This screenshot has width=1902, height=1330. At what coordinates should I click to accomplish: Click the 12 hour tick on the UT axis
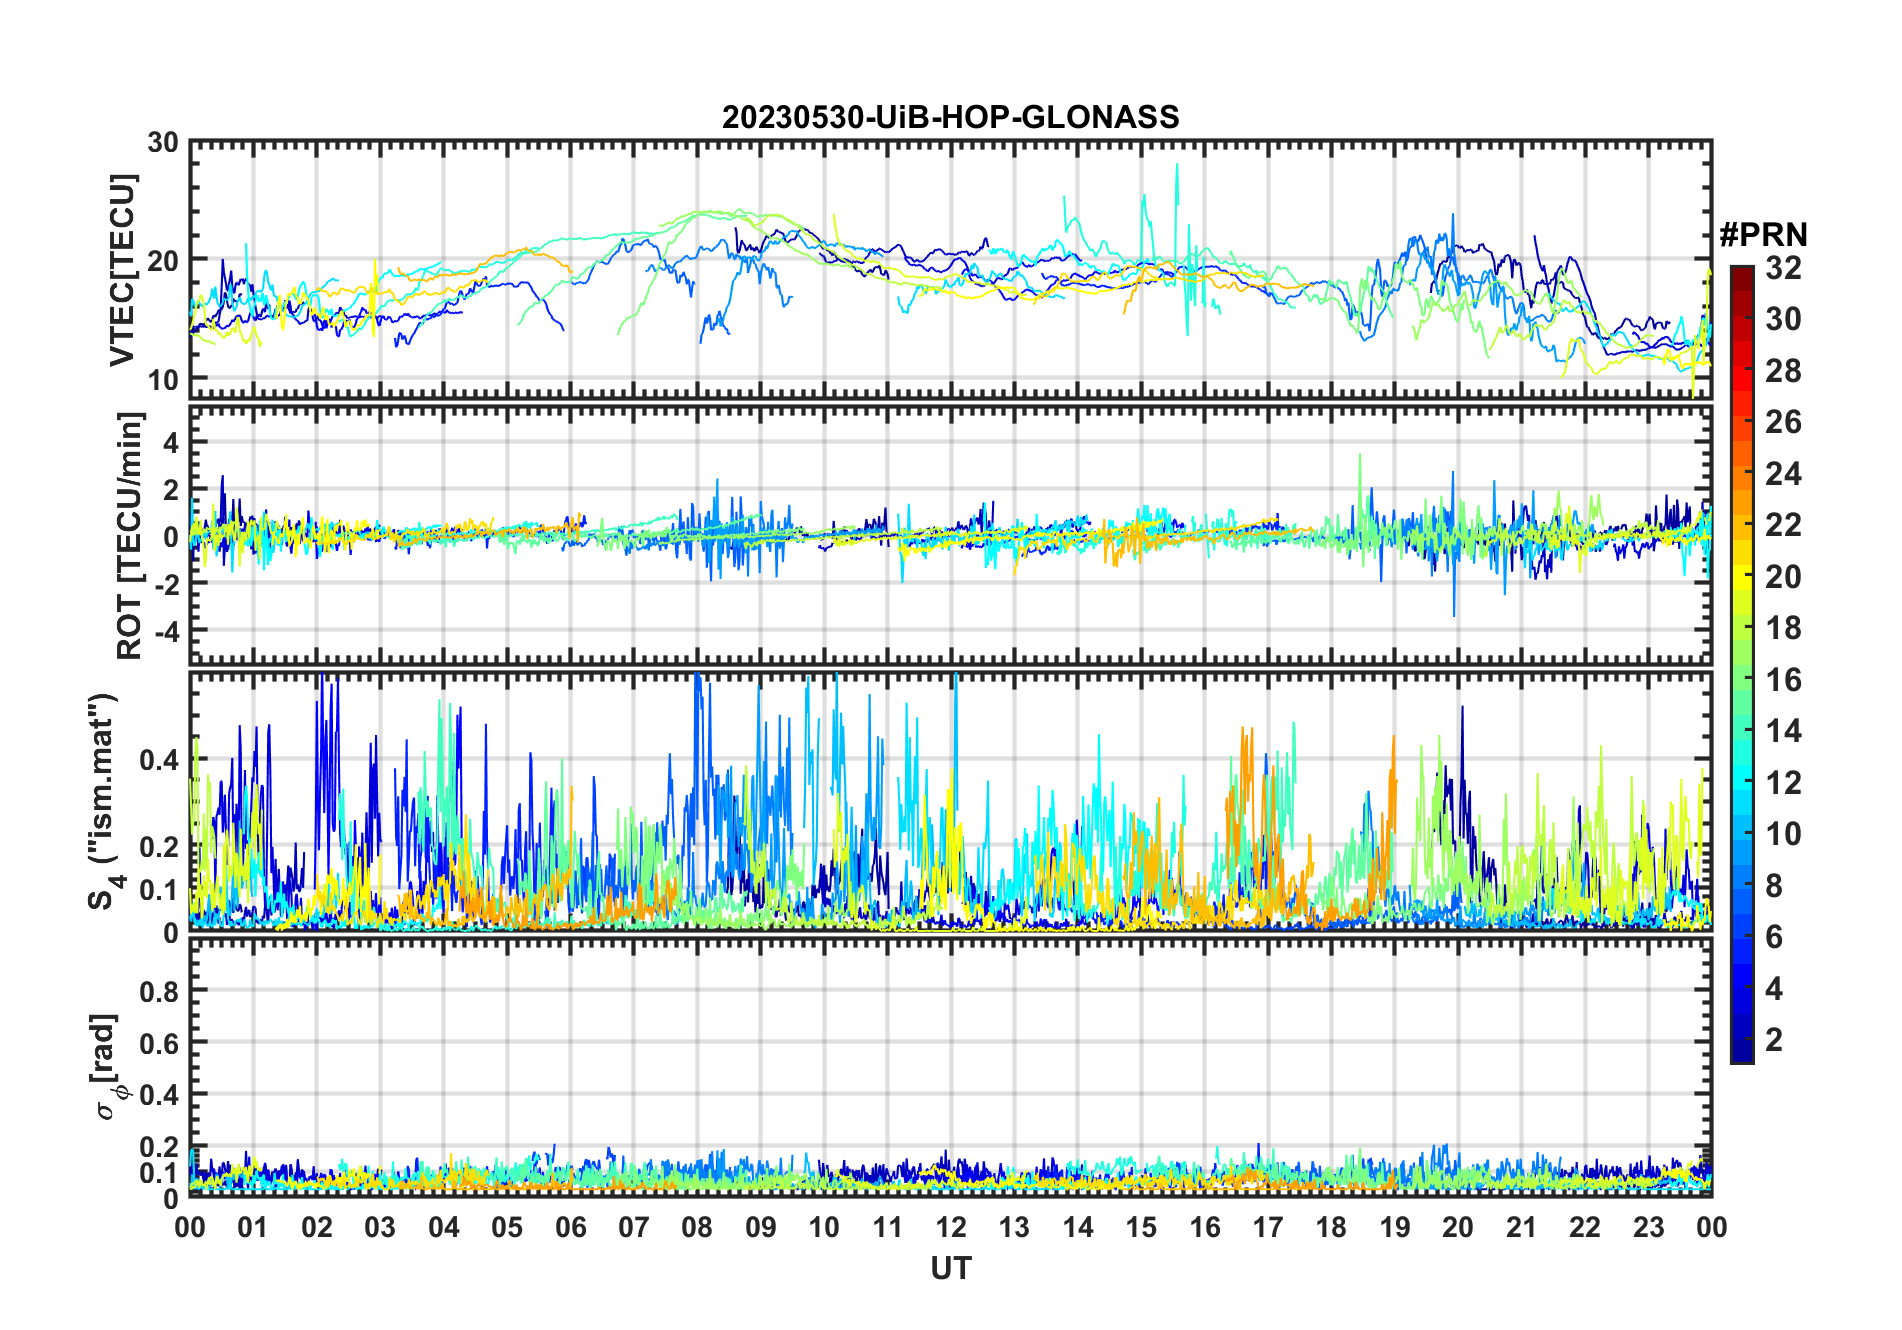[x=951, y=1227]
